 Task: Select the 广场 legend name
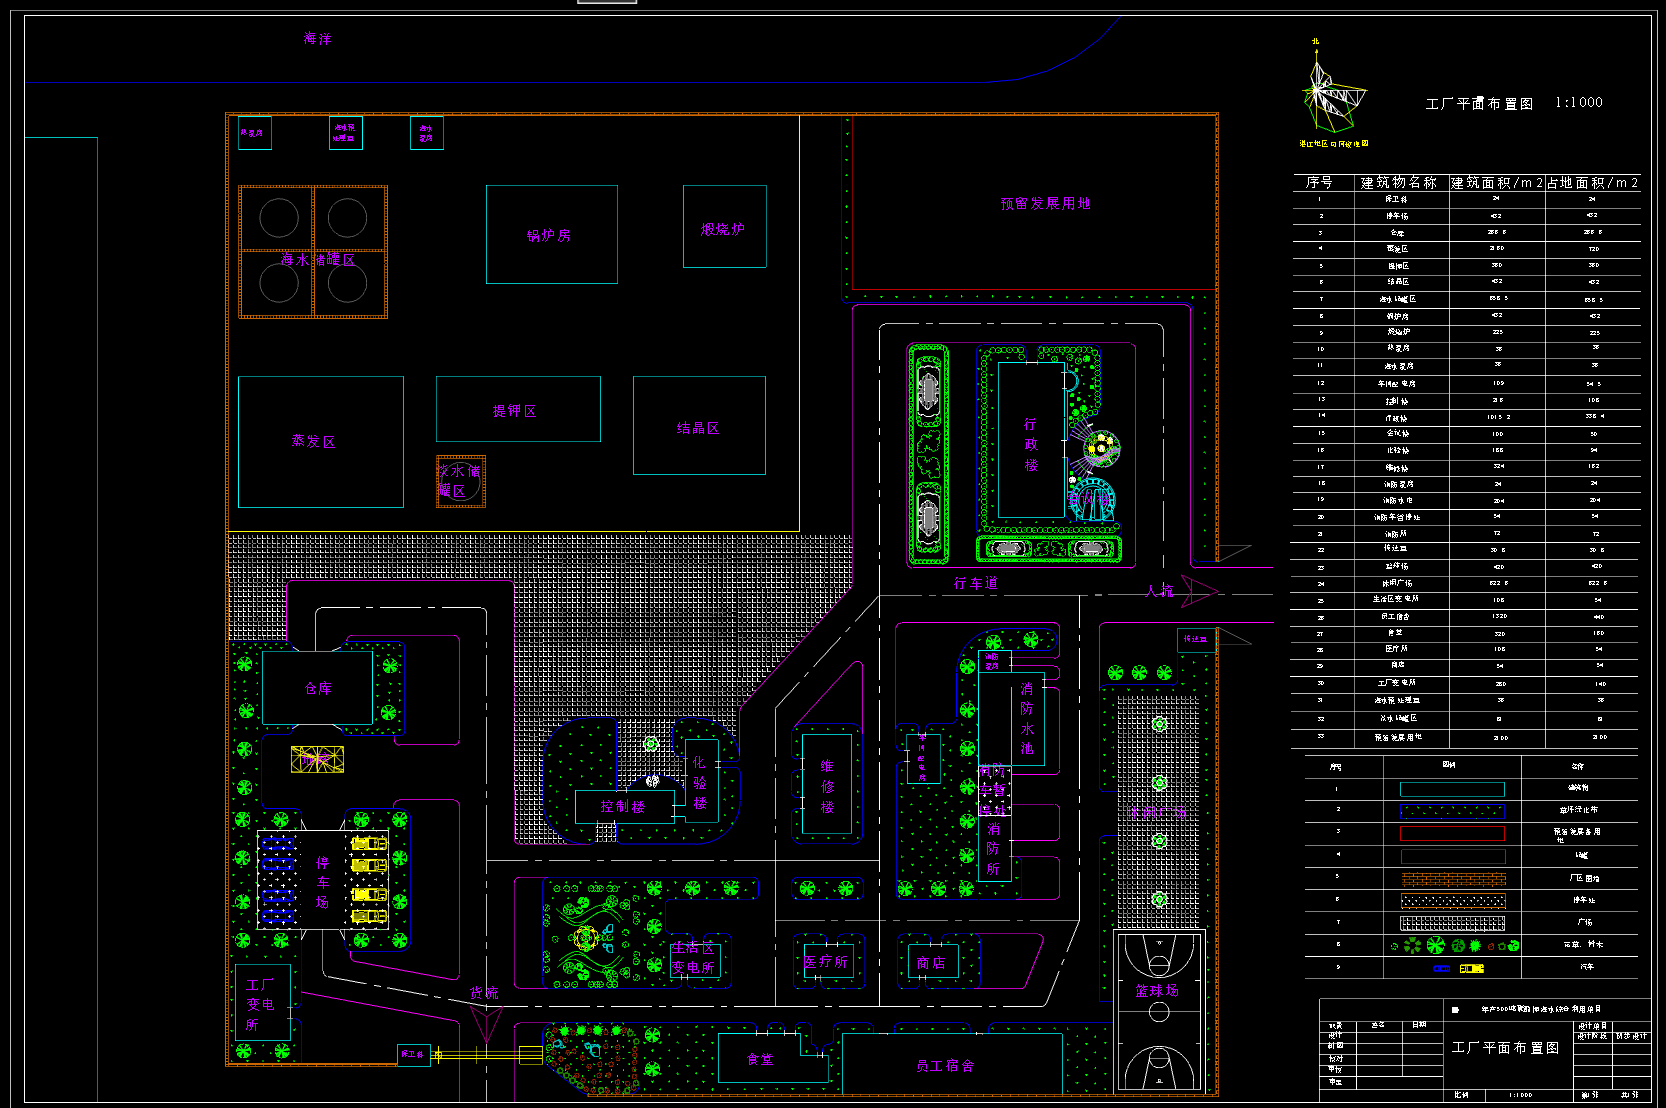1585,923
